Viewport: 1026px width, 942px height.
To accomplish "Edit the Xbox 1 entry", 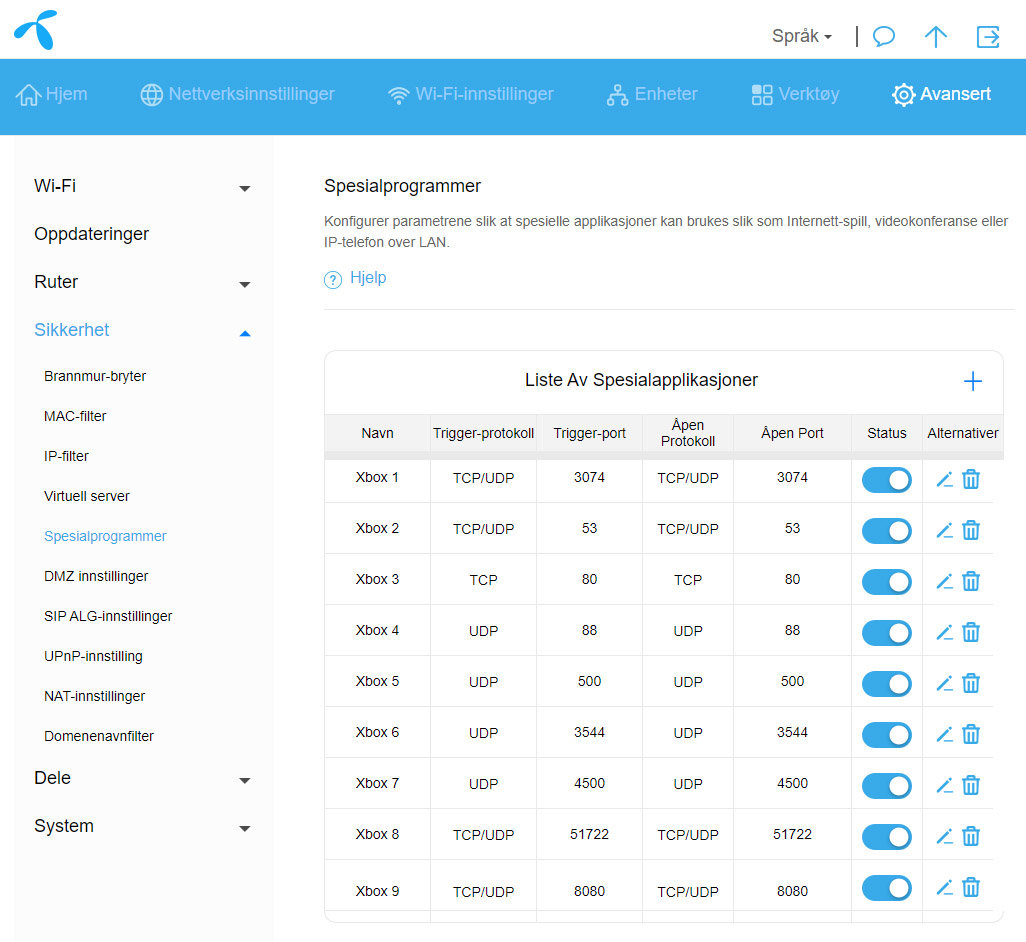I will (944, 480).
